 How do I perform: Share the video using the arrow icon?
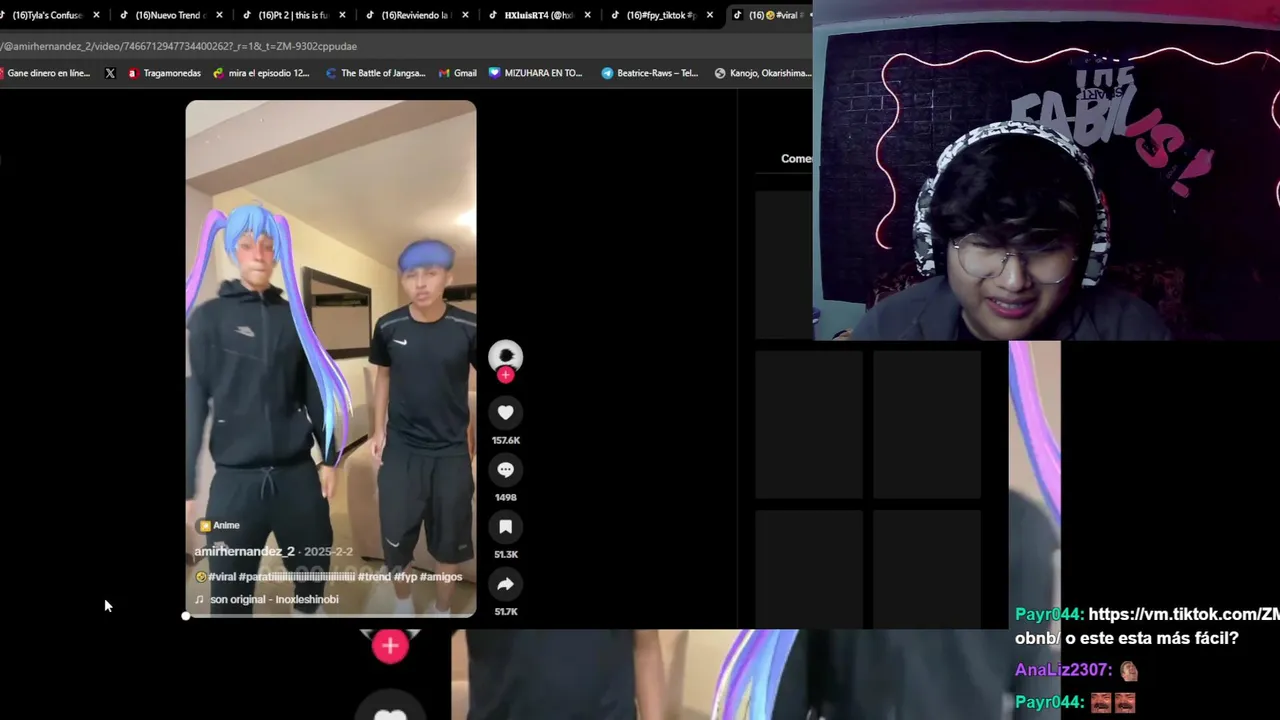click(505, 584)
